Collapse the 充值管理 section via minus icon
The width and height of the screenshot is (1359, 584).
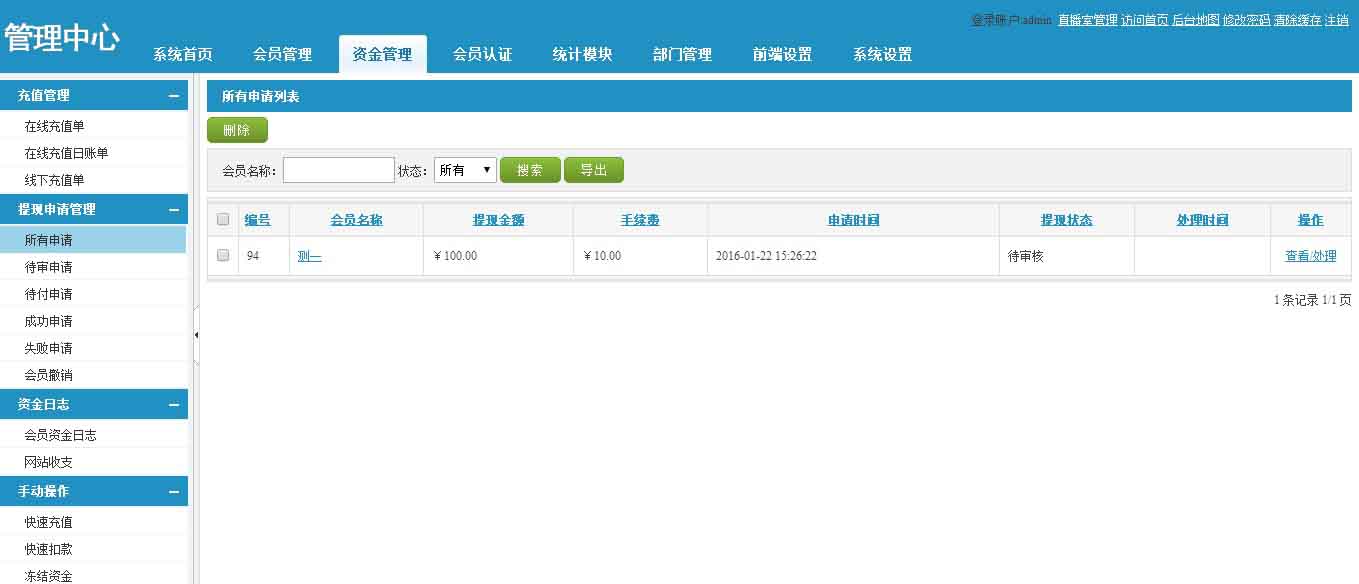[173, 96]
